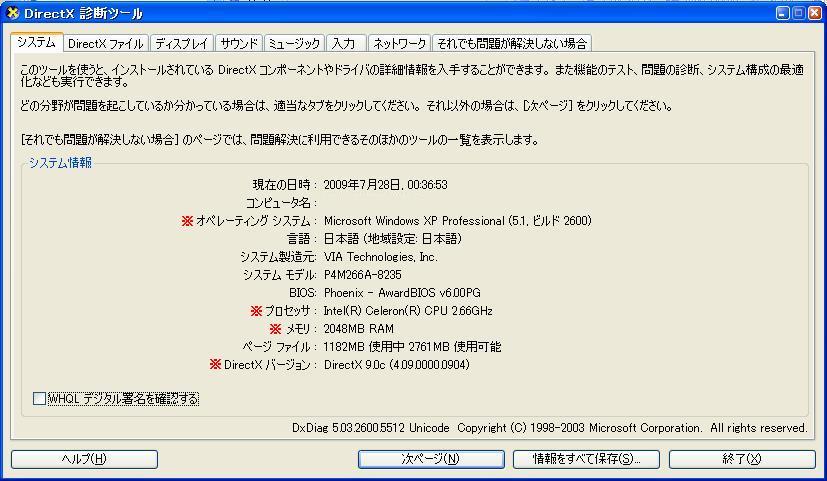The height and width of the screenshot is (481, 827).
Task: Click the DirectX icon in the title bar
Action: coord(13,13)
